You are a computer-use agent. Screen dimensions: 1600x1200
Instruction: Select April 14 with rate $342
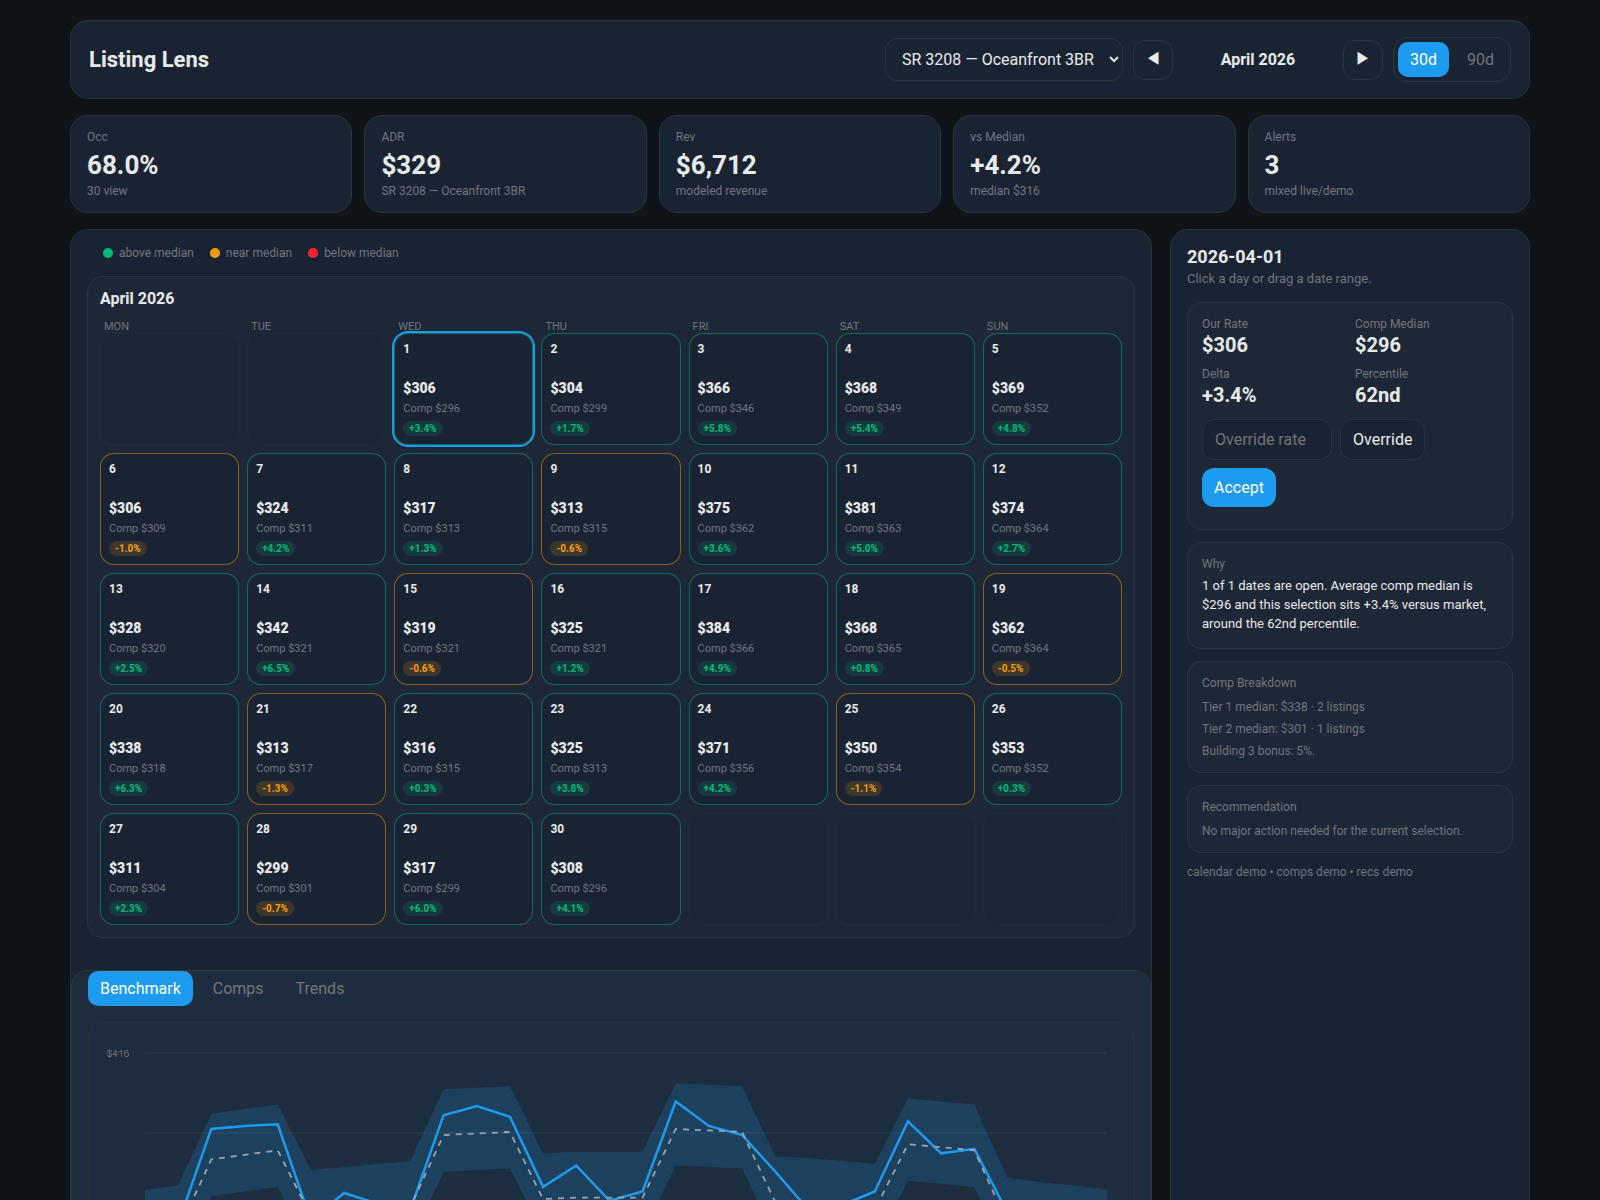[x=316, y=629]
